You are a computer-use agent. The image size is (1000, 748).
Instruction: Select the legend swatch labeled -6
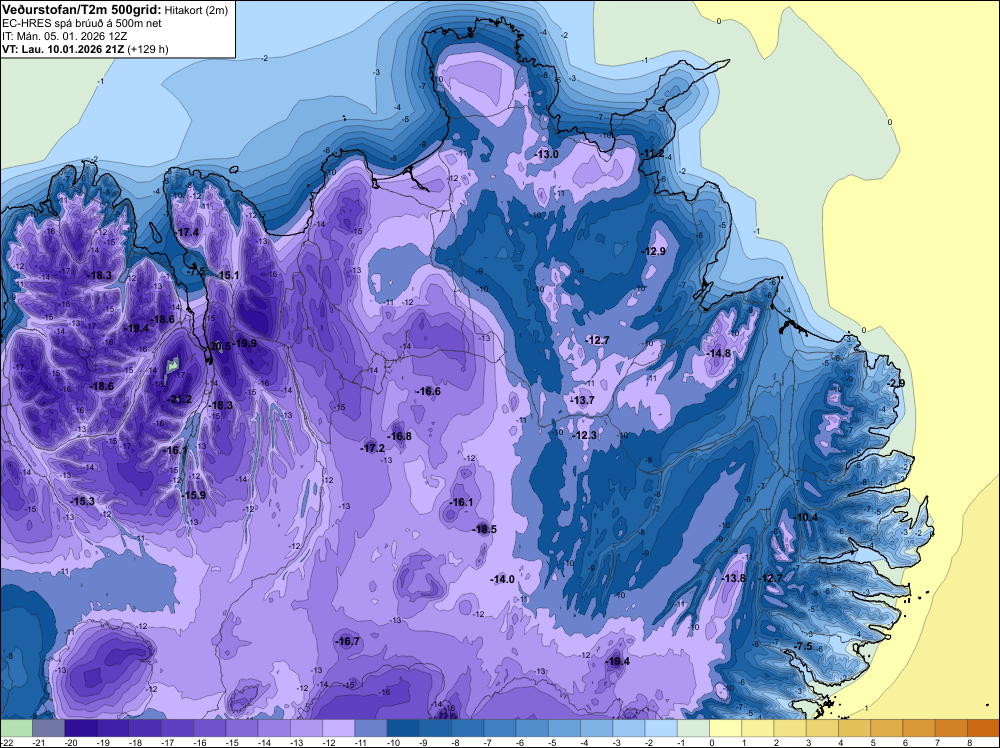(x=532, y=728)
